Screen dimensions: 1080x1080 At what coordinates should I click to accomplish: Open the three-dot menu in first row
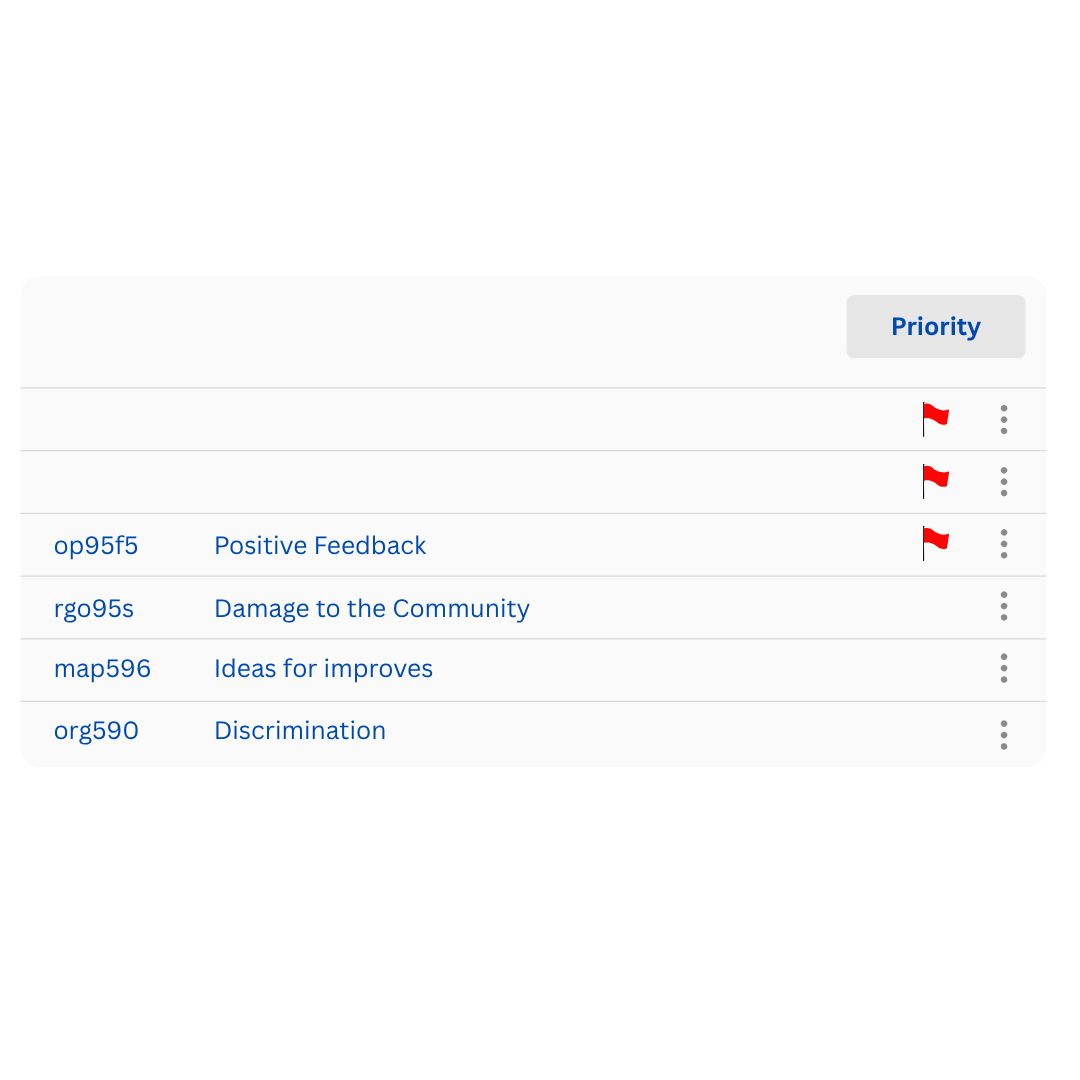click(x=1004, y=419)
